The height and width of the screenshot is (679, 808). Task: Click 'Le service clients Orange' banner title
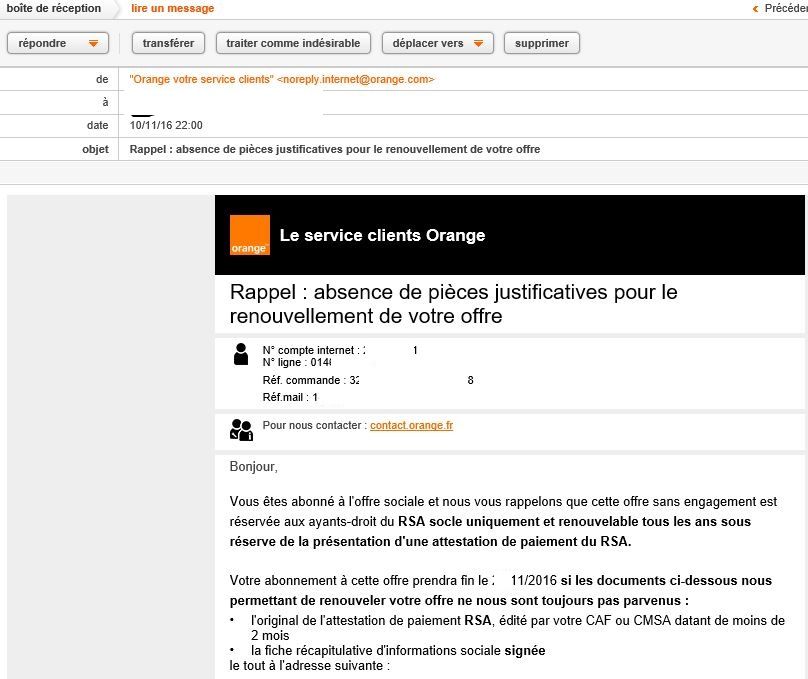pos(382,235)
